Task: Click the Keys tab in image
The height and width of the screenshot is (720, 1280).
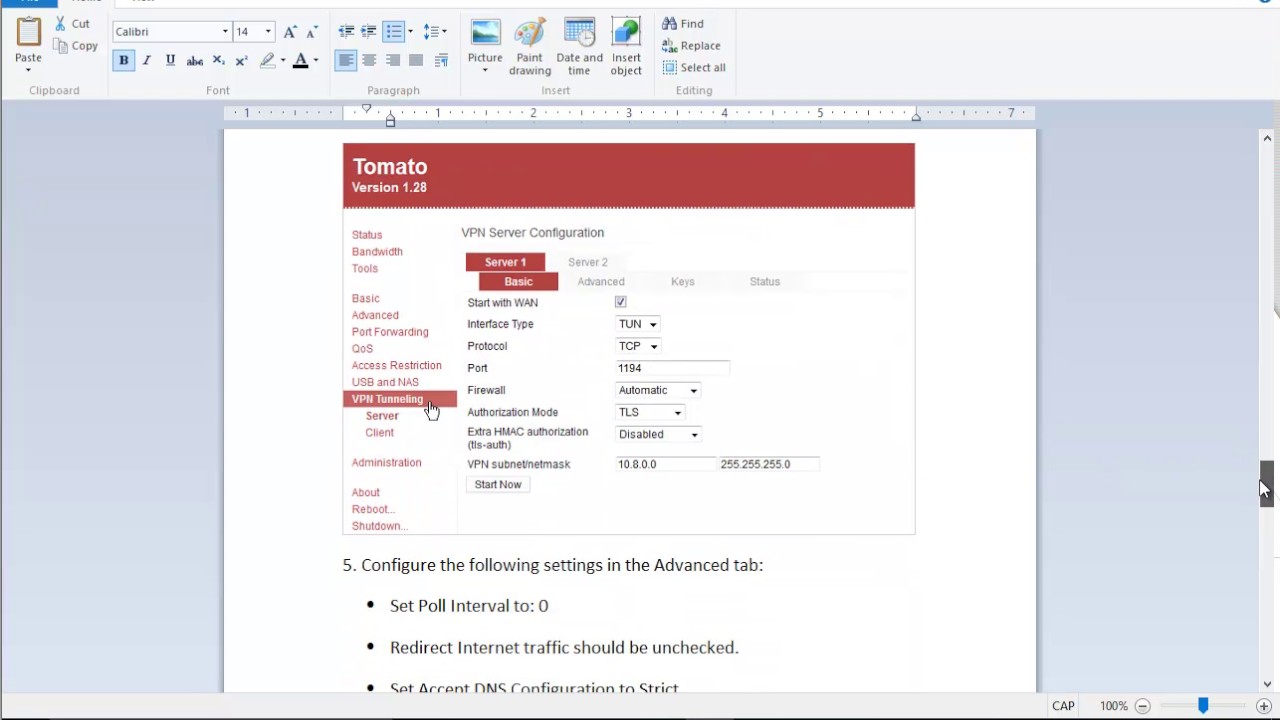Action: [683, 282]
